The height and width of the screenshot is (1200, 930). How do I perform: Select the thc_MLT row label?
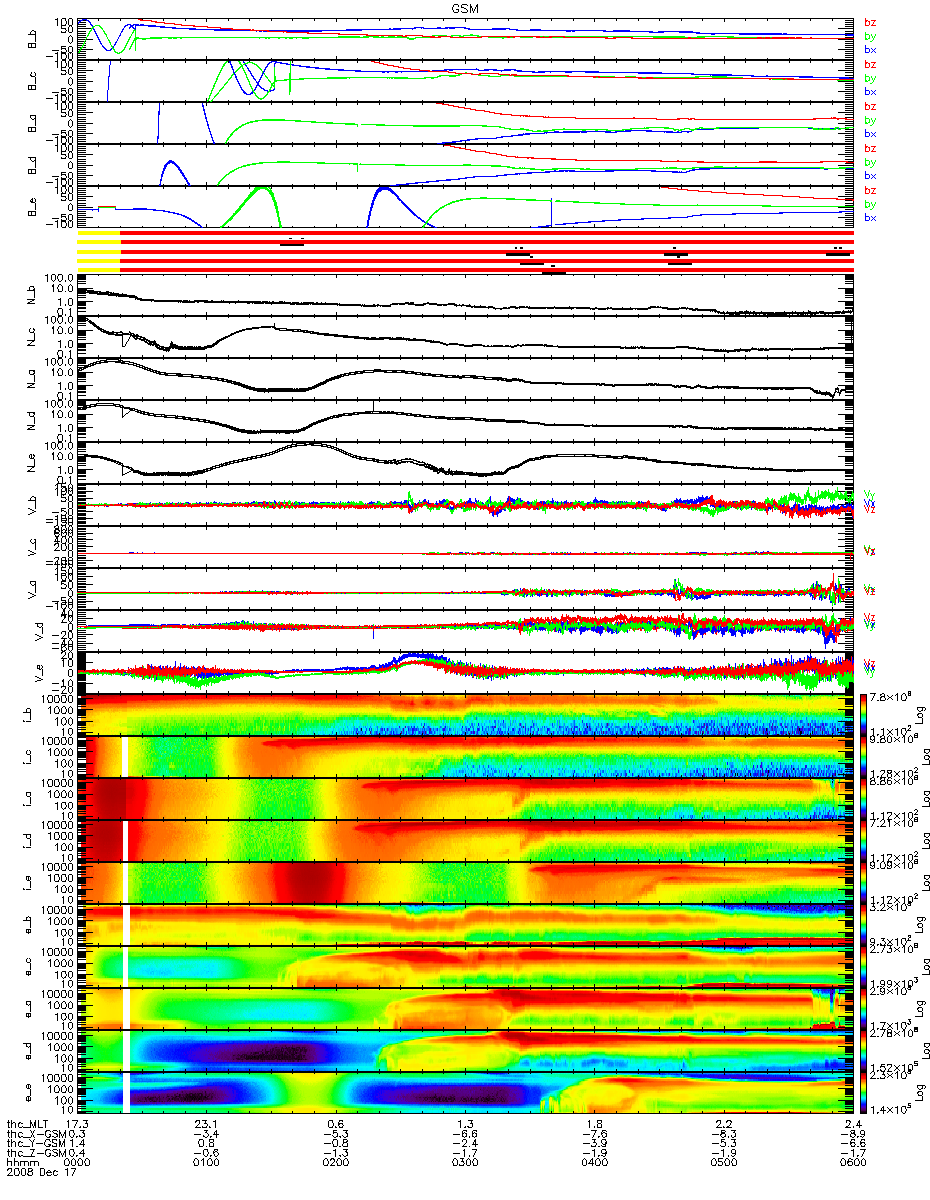(26, 1125)
